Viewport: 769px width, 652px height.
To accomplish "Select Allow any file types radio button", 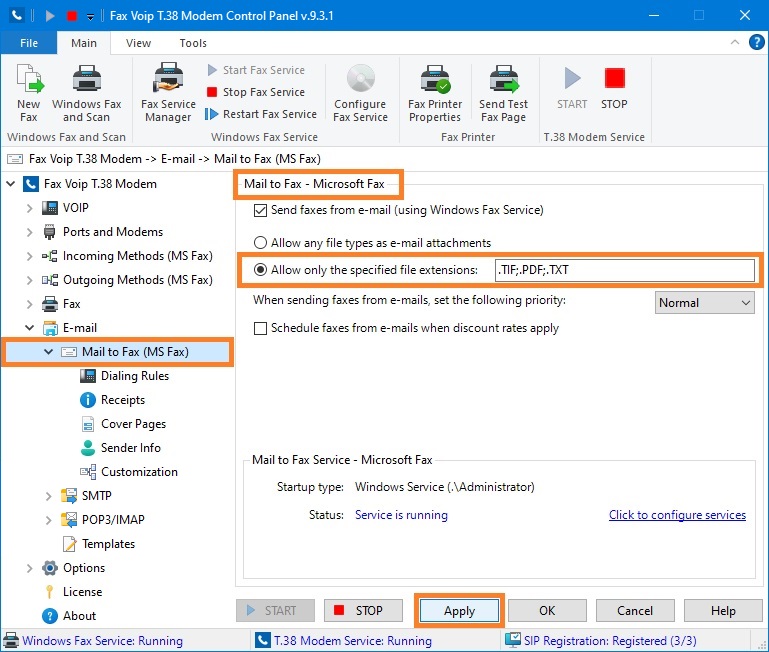I will coord(260,243).
